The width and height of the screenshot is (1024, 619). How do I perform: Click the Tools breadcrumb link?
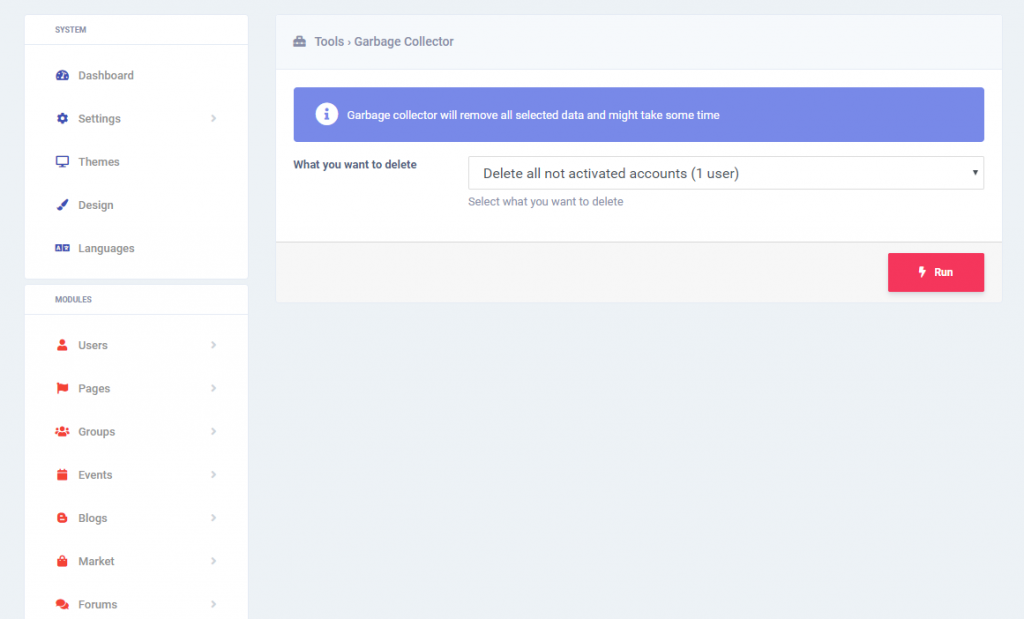point(329,41)
